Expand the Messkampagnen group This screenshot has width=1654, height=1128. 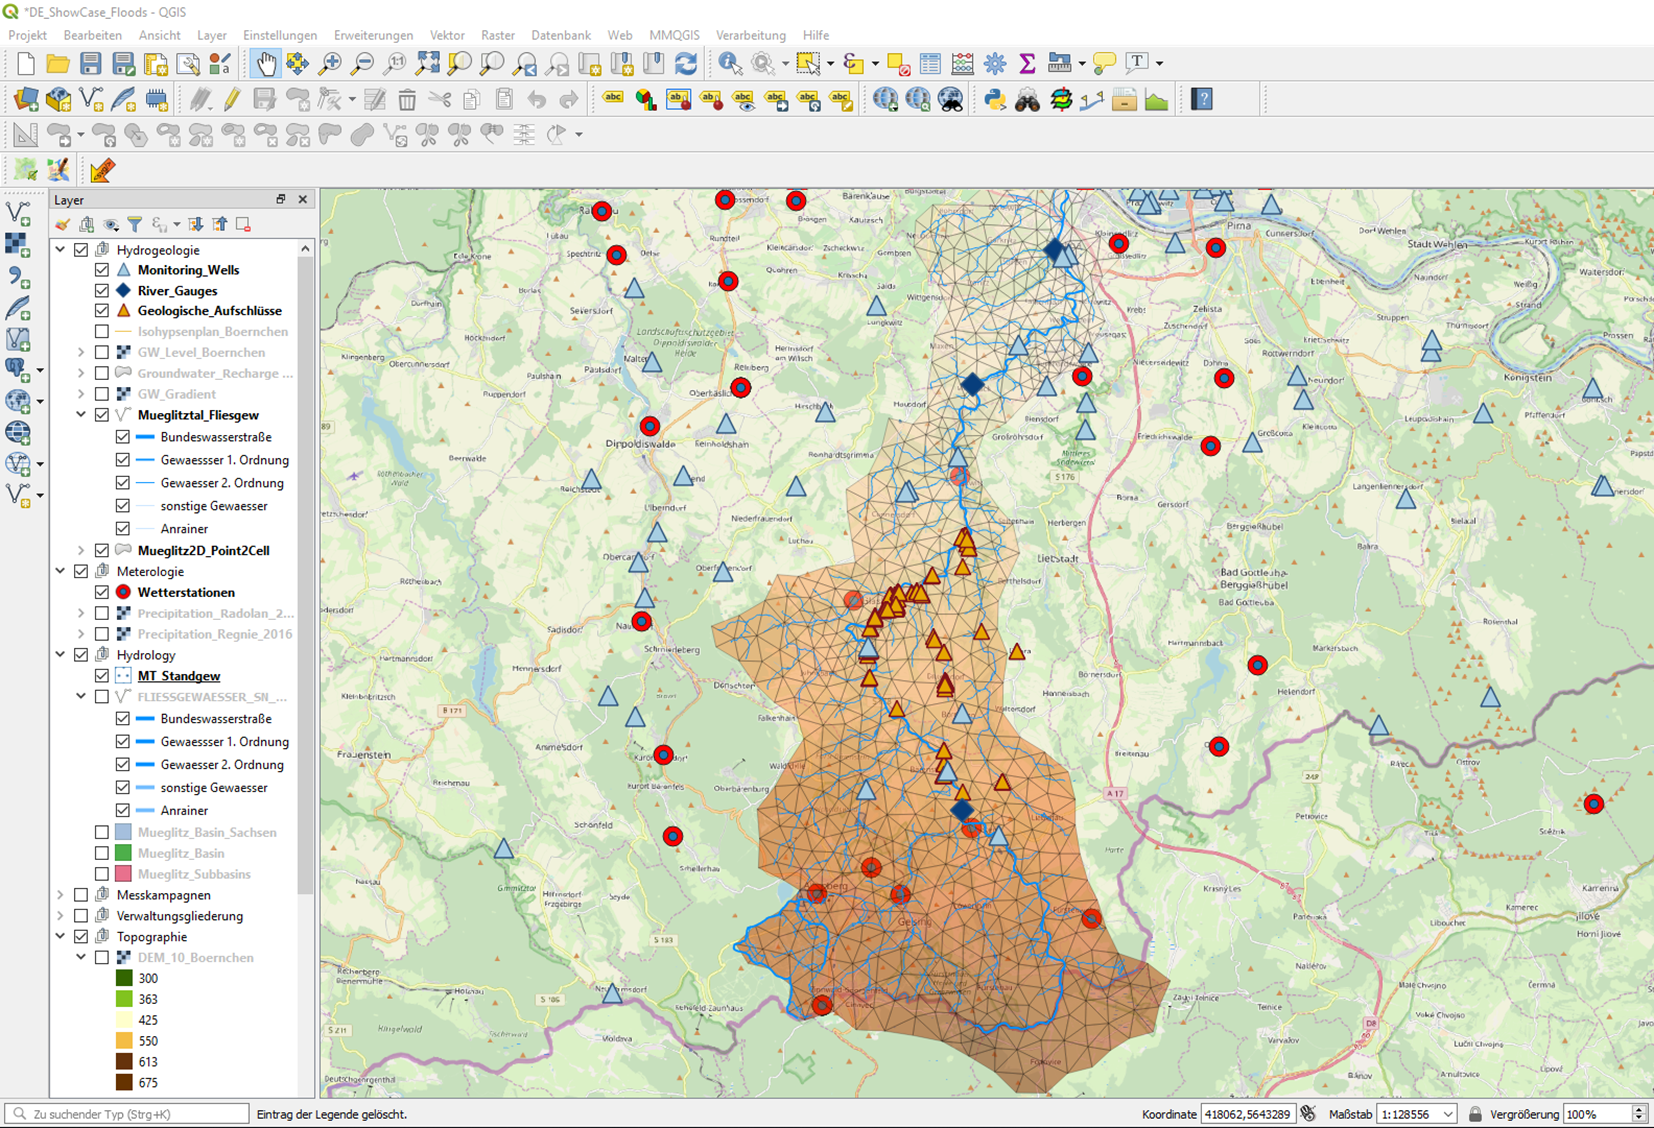click(x=61, y=895)
